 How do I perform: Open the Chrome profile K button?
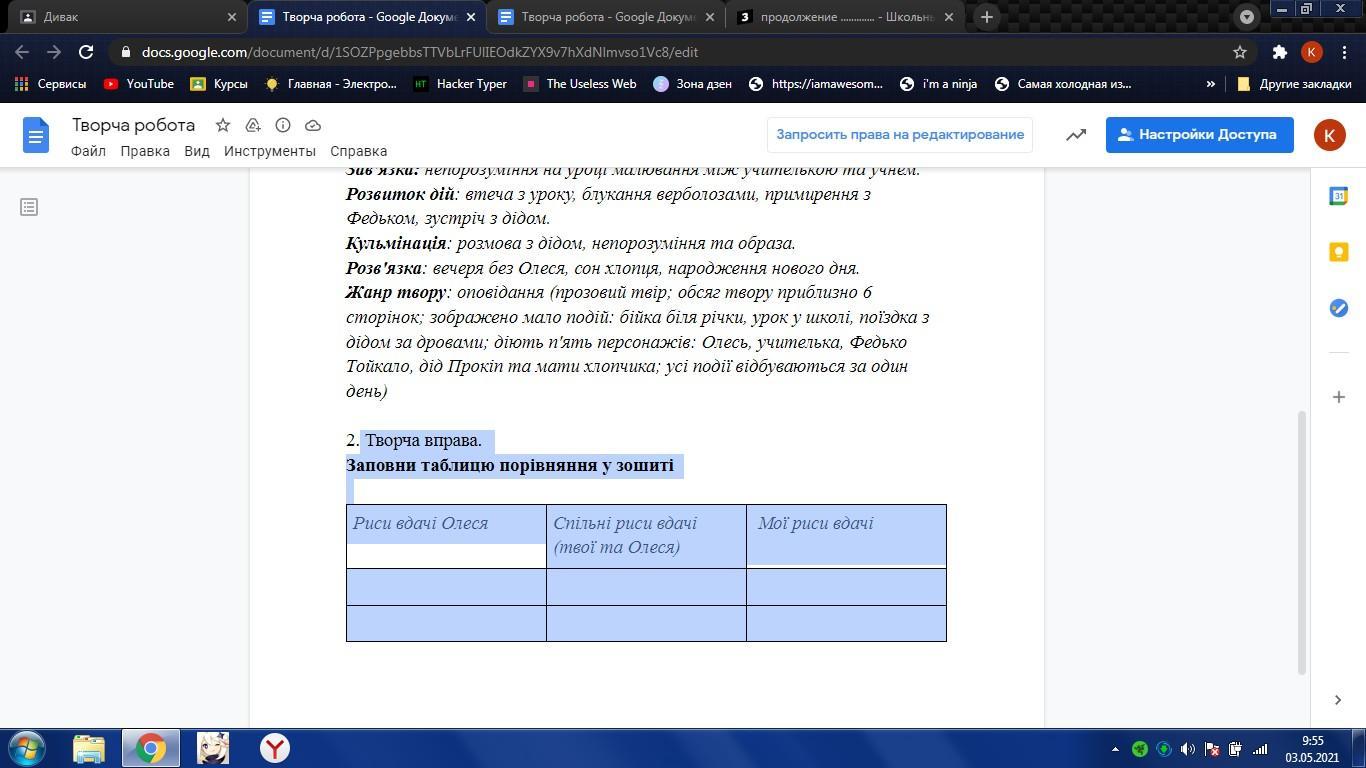(x=1312, y=52)
